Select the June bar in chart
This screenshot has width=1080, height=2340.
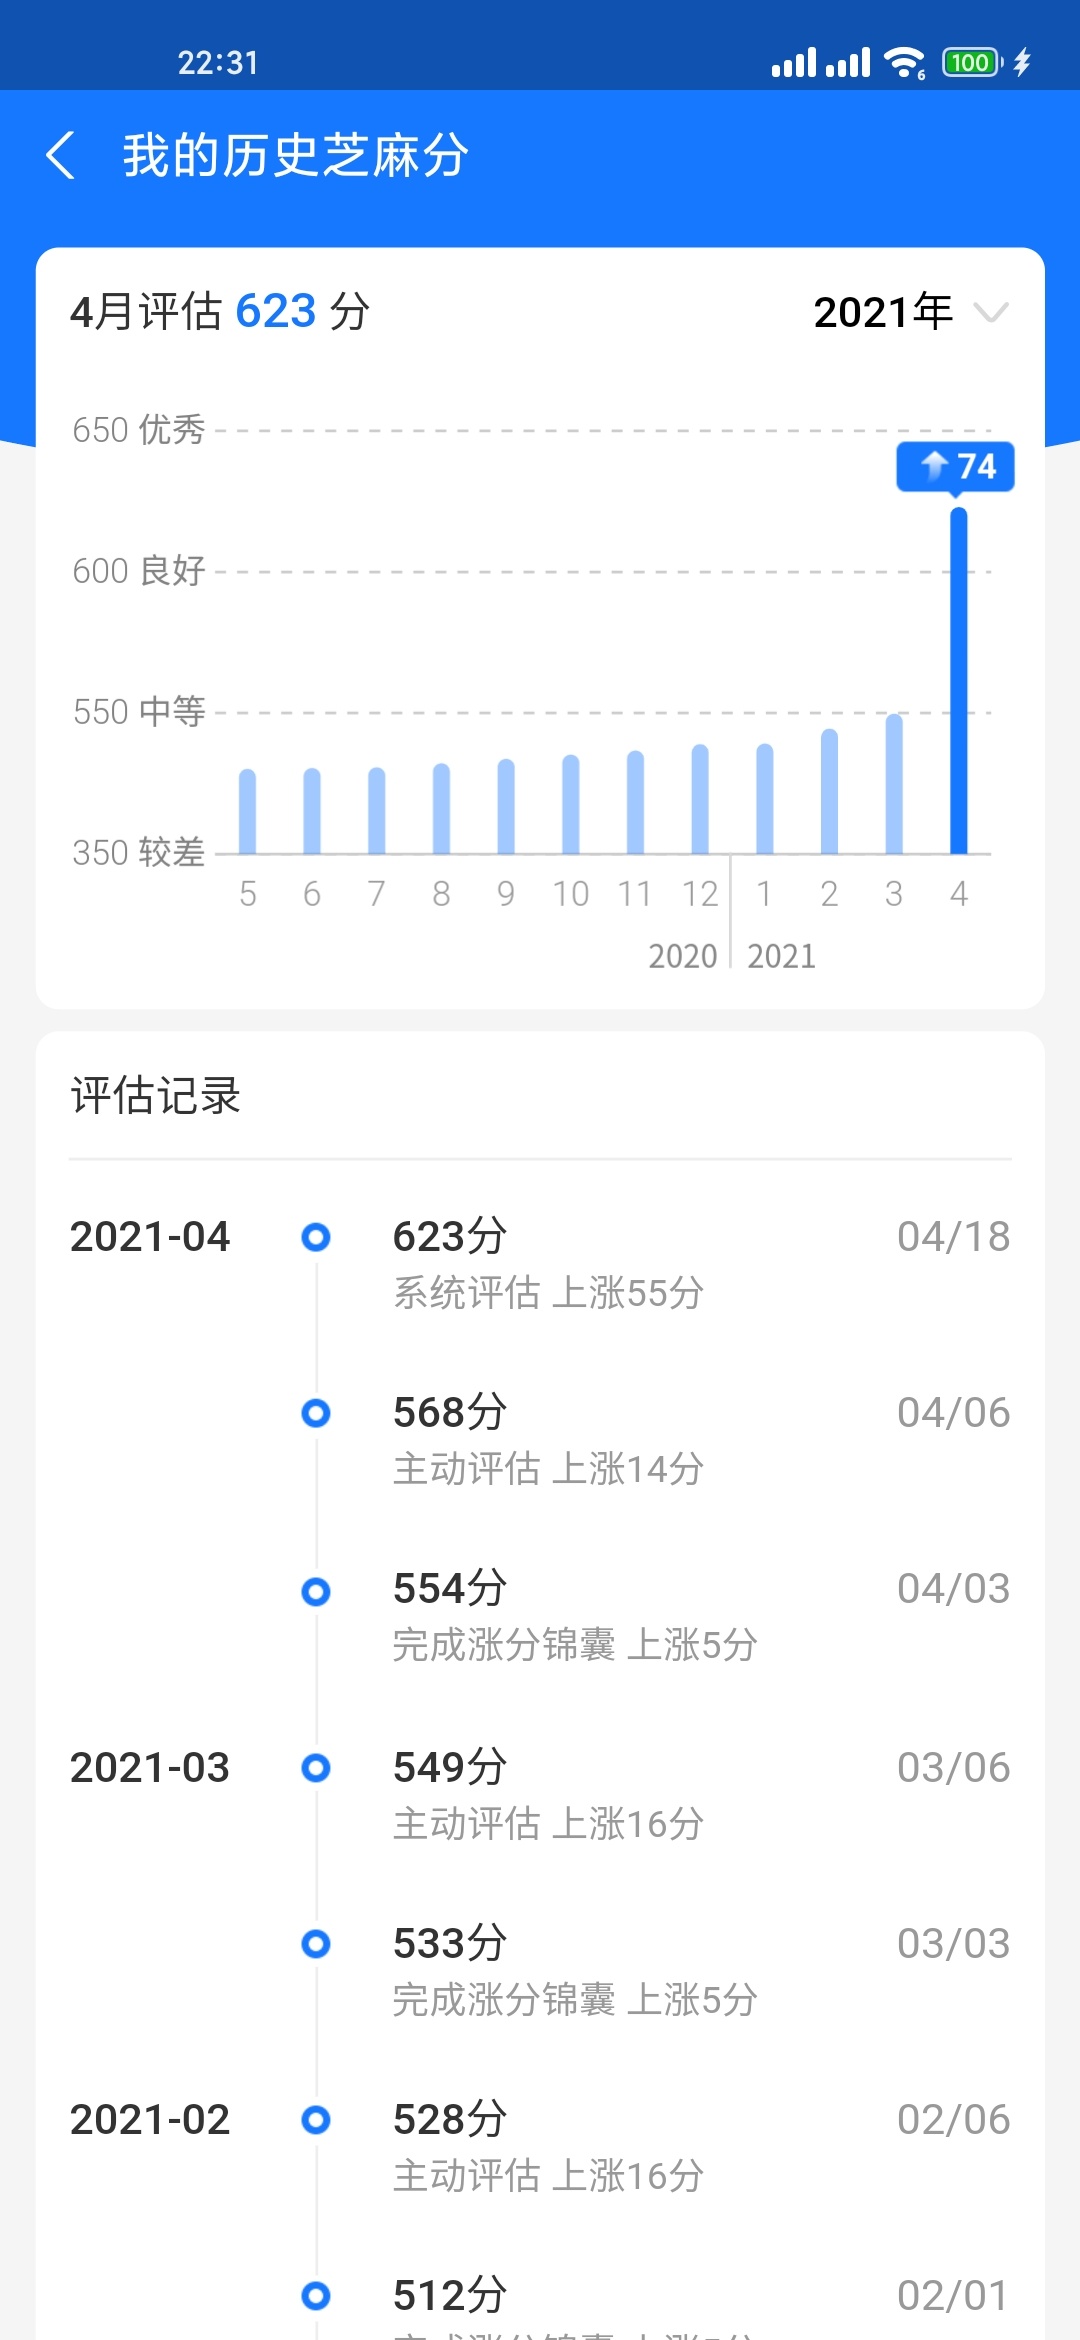(312, 811)
